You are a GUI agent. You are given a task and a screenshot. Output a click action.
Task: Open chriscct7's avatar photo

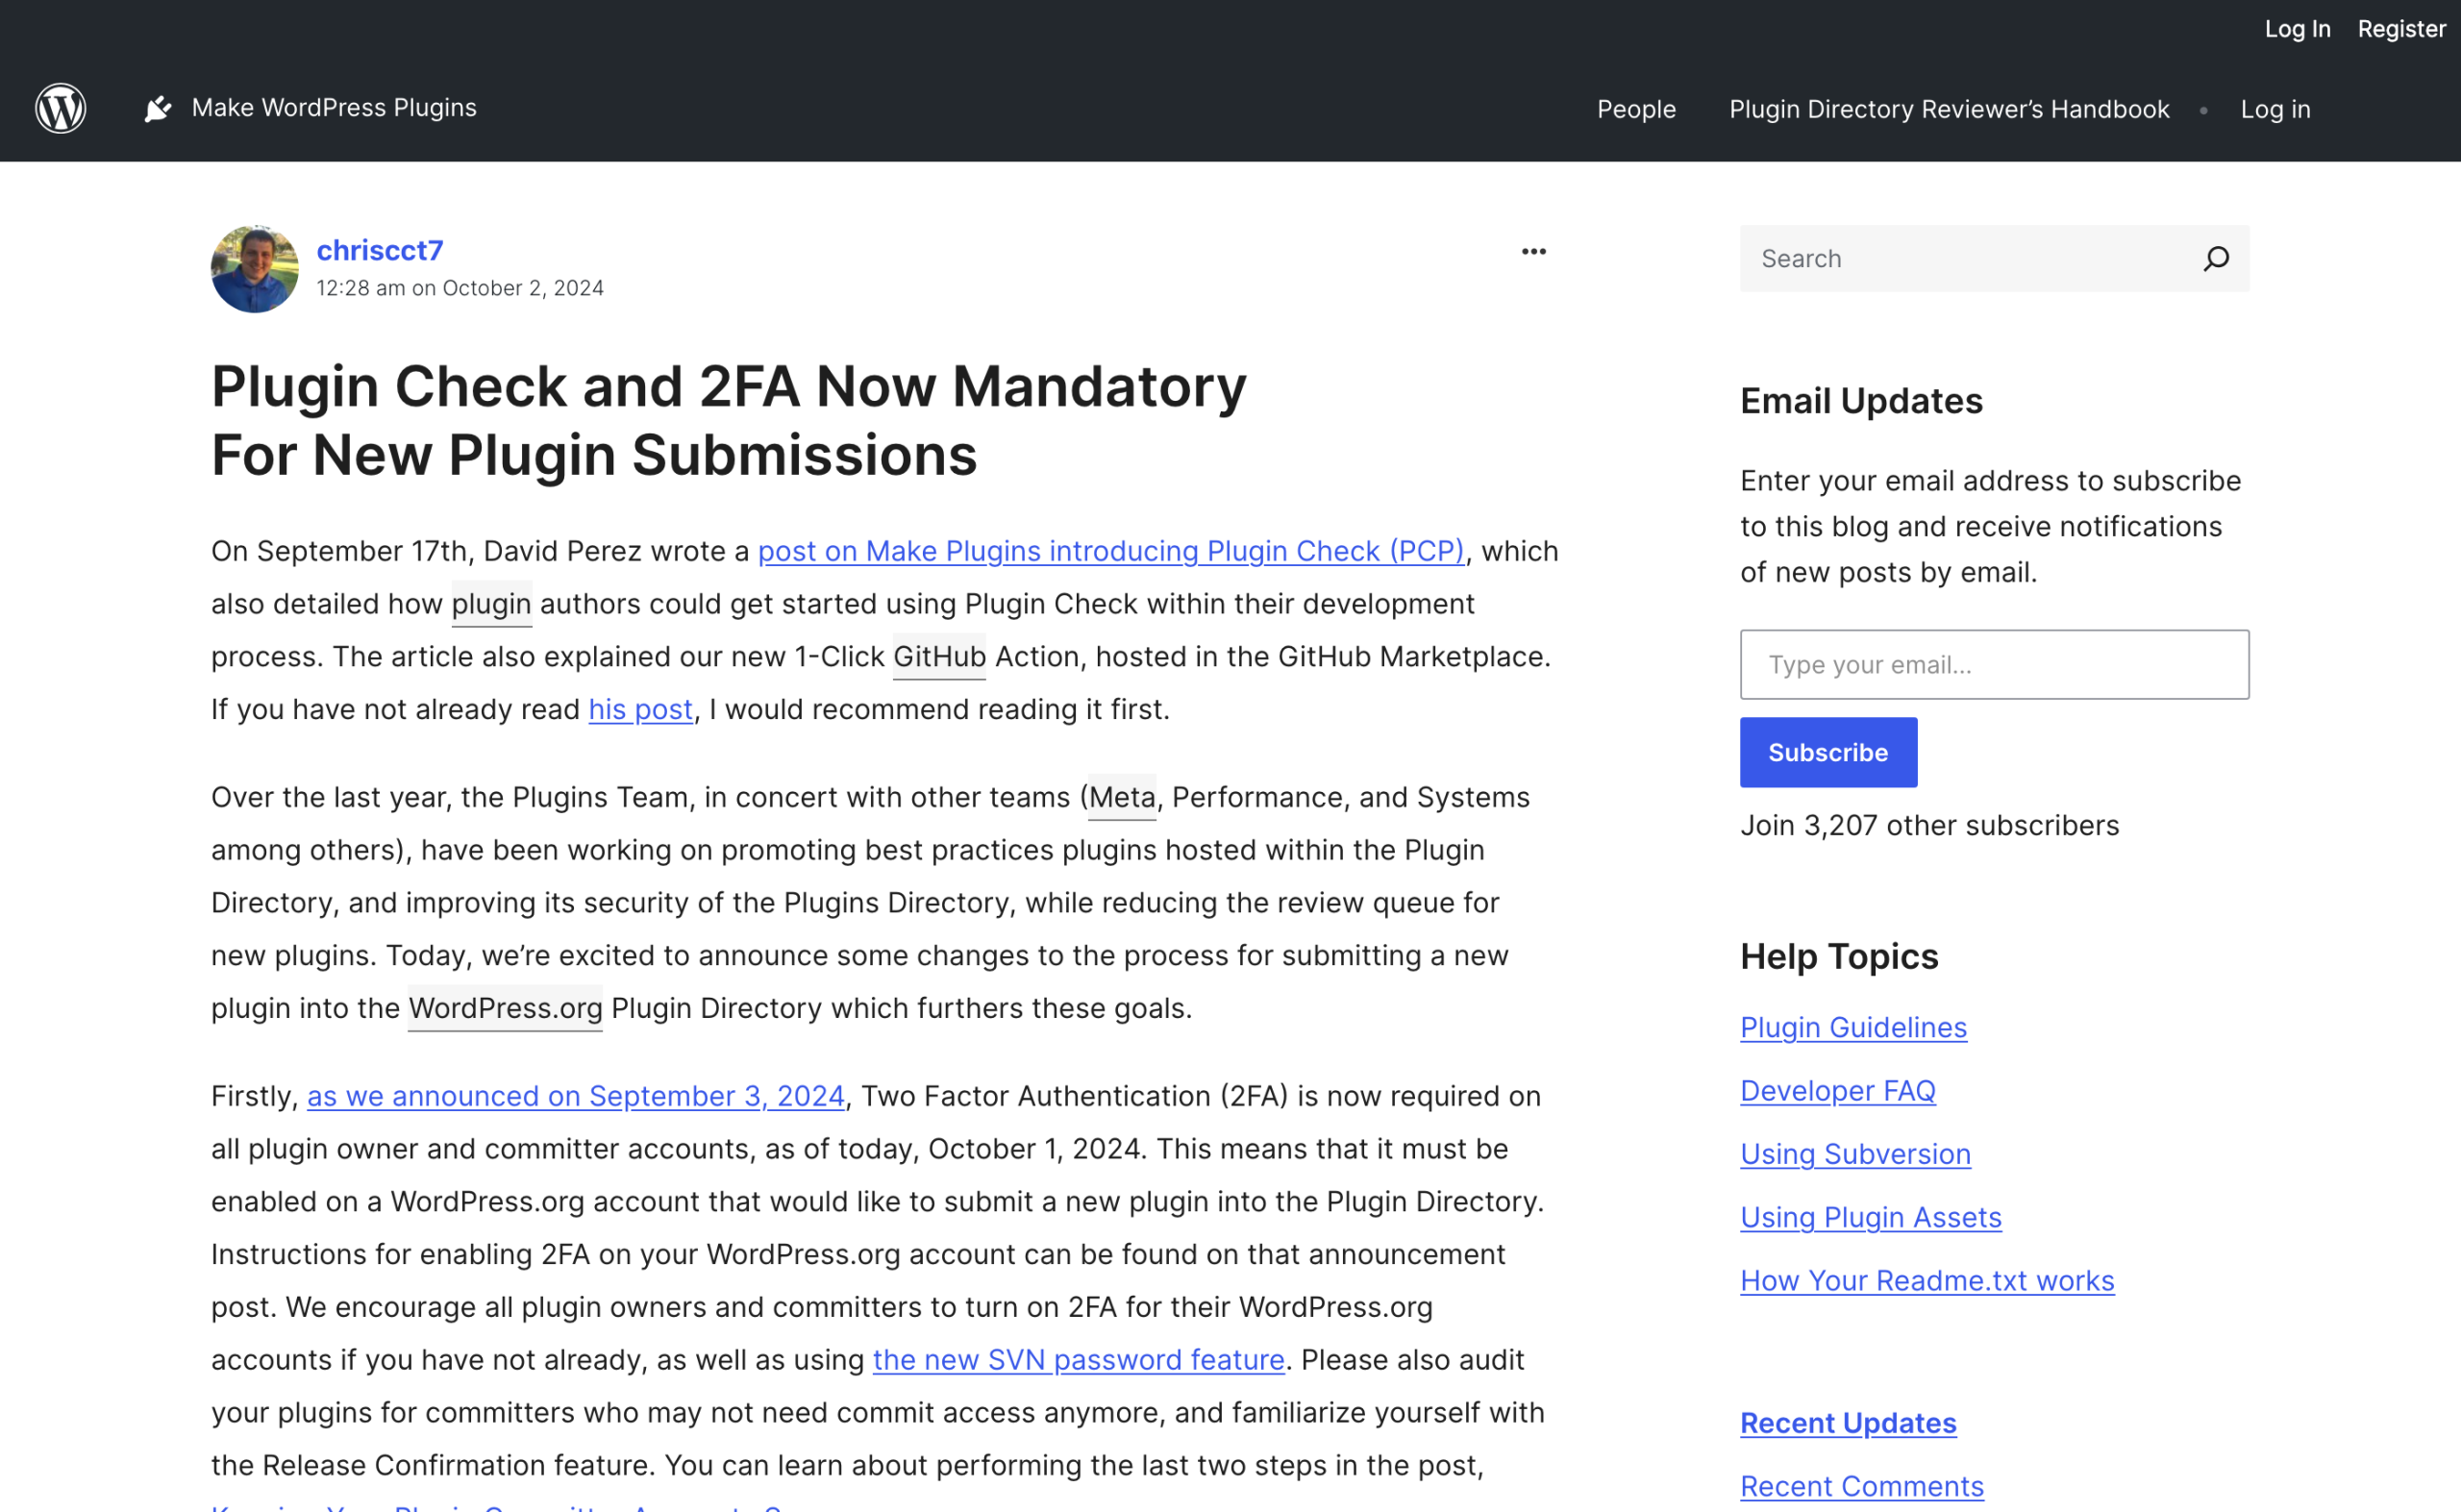(x=255, y=269)
